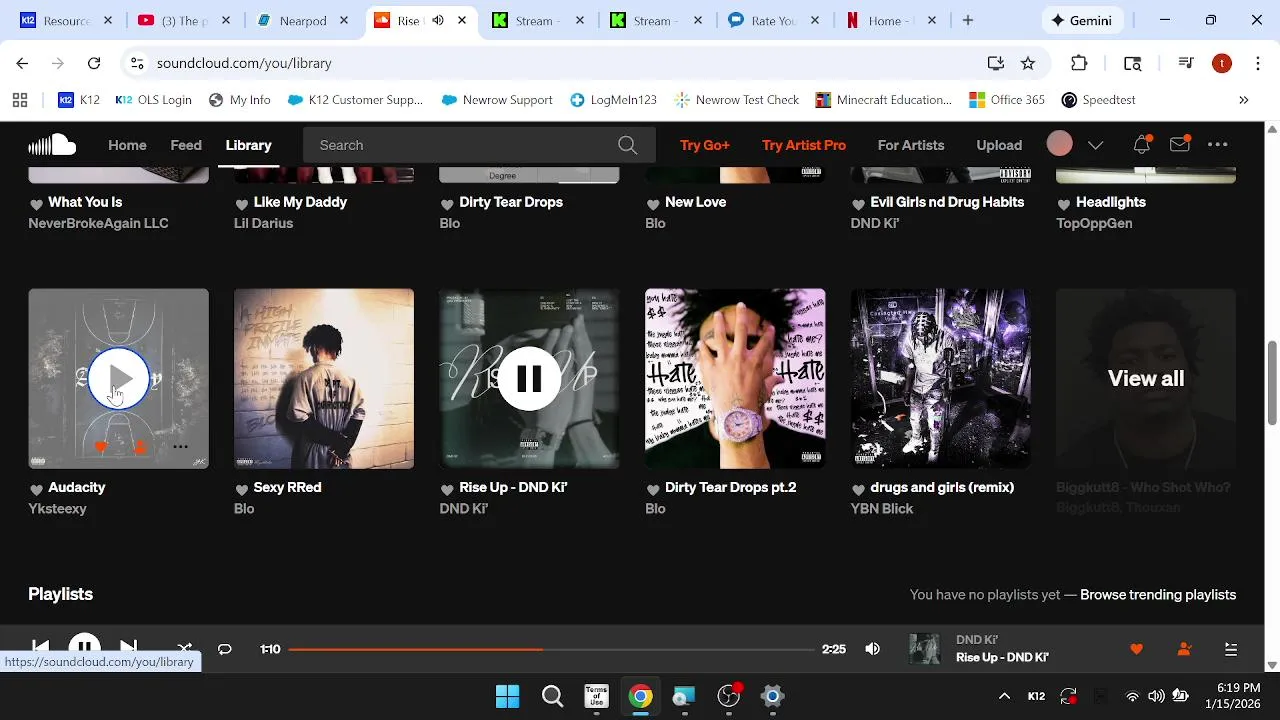Click the SoundCloud logo
The height and width of the screenshot is (720, 1280).
(52, 145)
